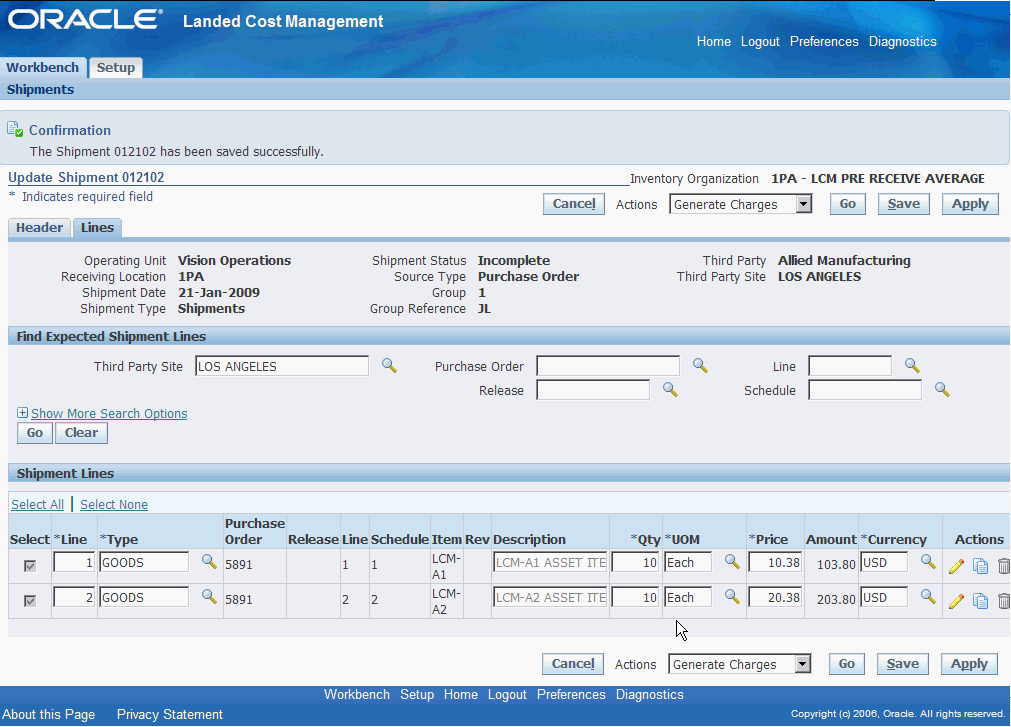The image size is (1011, 727).
Task: Click pencil update icon for line 1
Action: 956,566
